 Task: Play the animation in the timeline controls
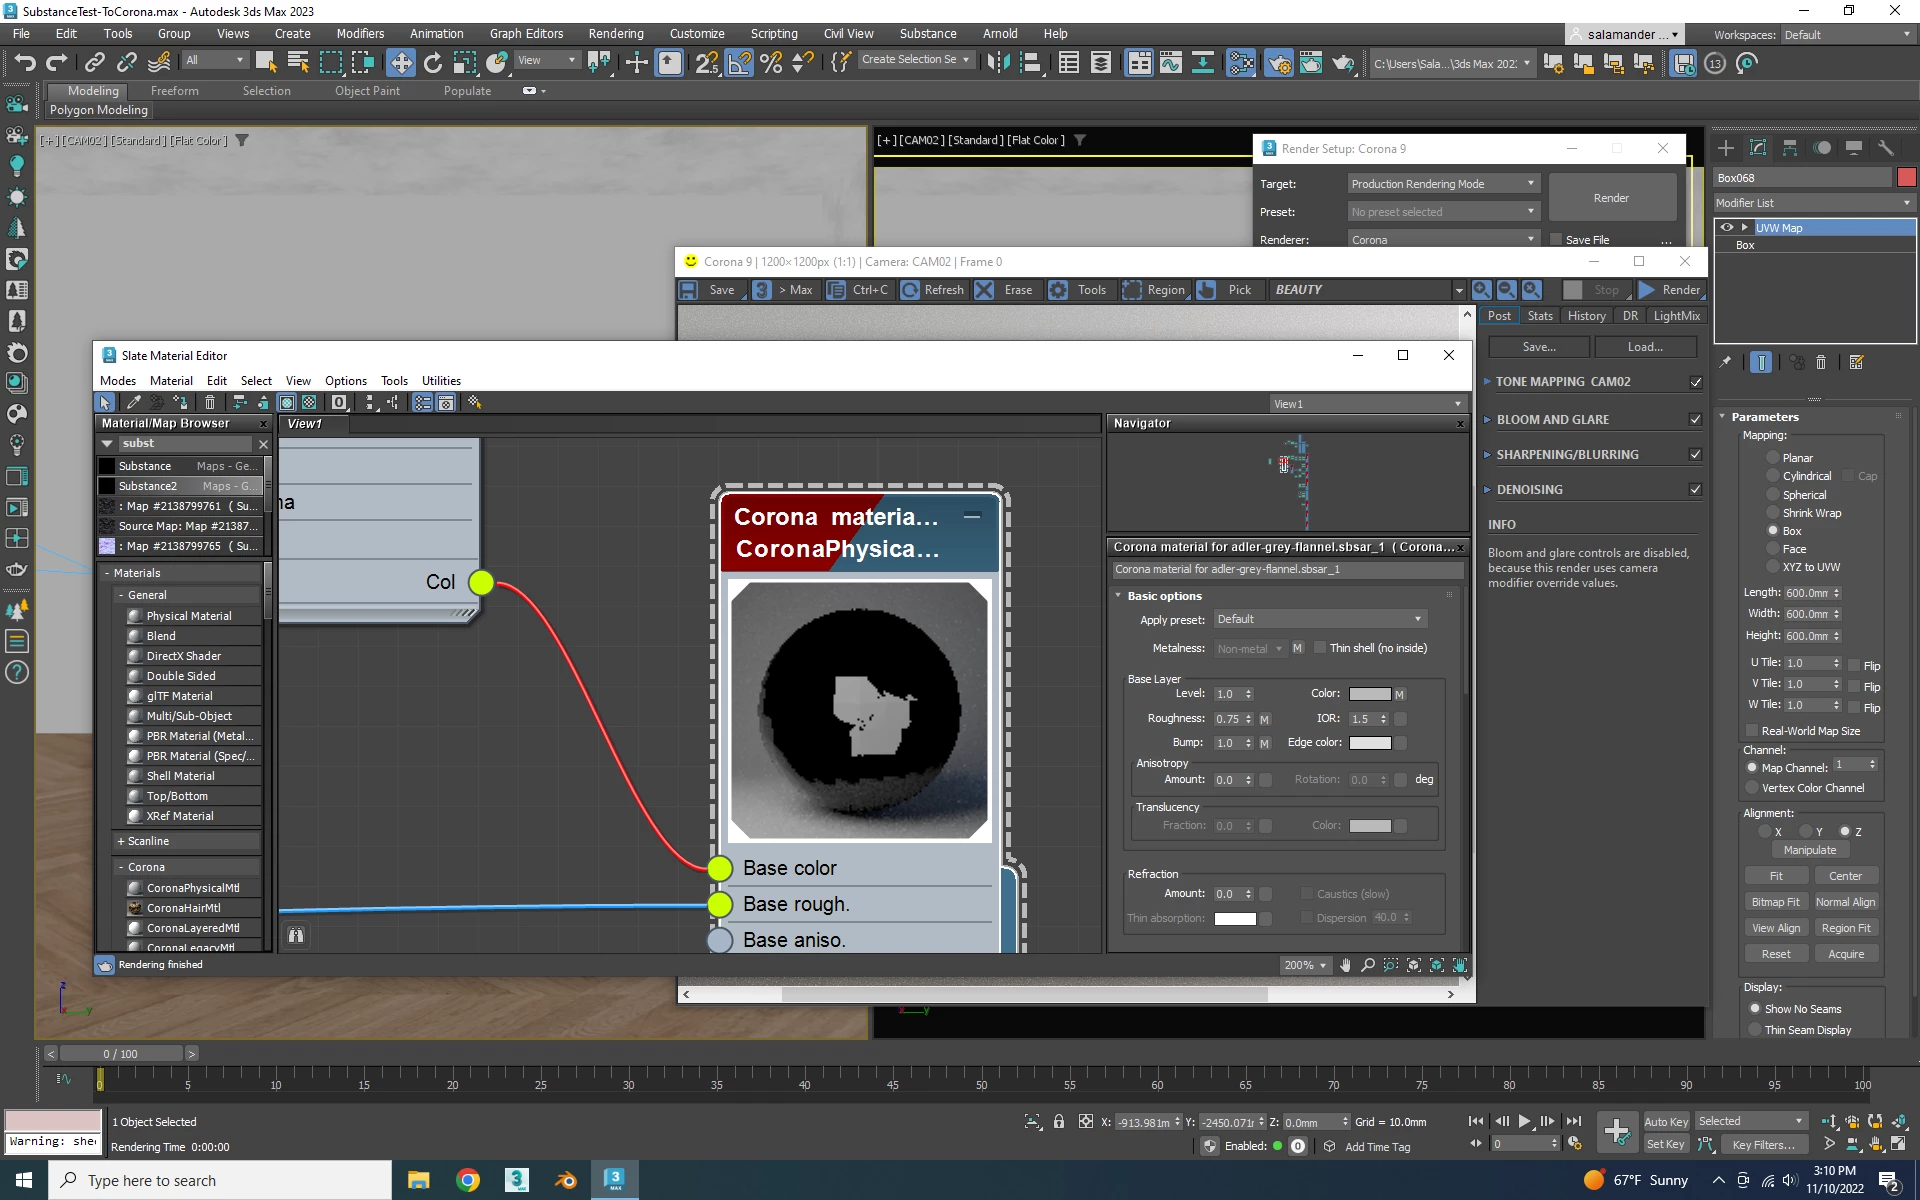tap(1524, 1121)
